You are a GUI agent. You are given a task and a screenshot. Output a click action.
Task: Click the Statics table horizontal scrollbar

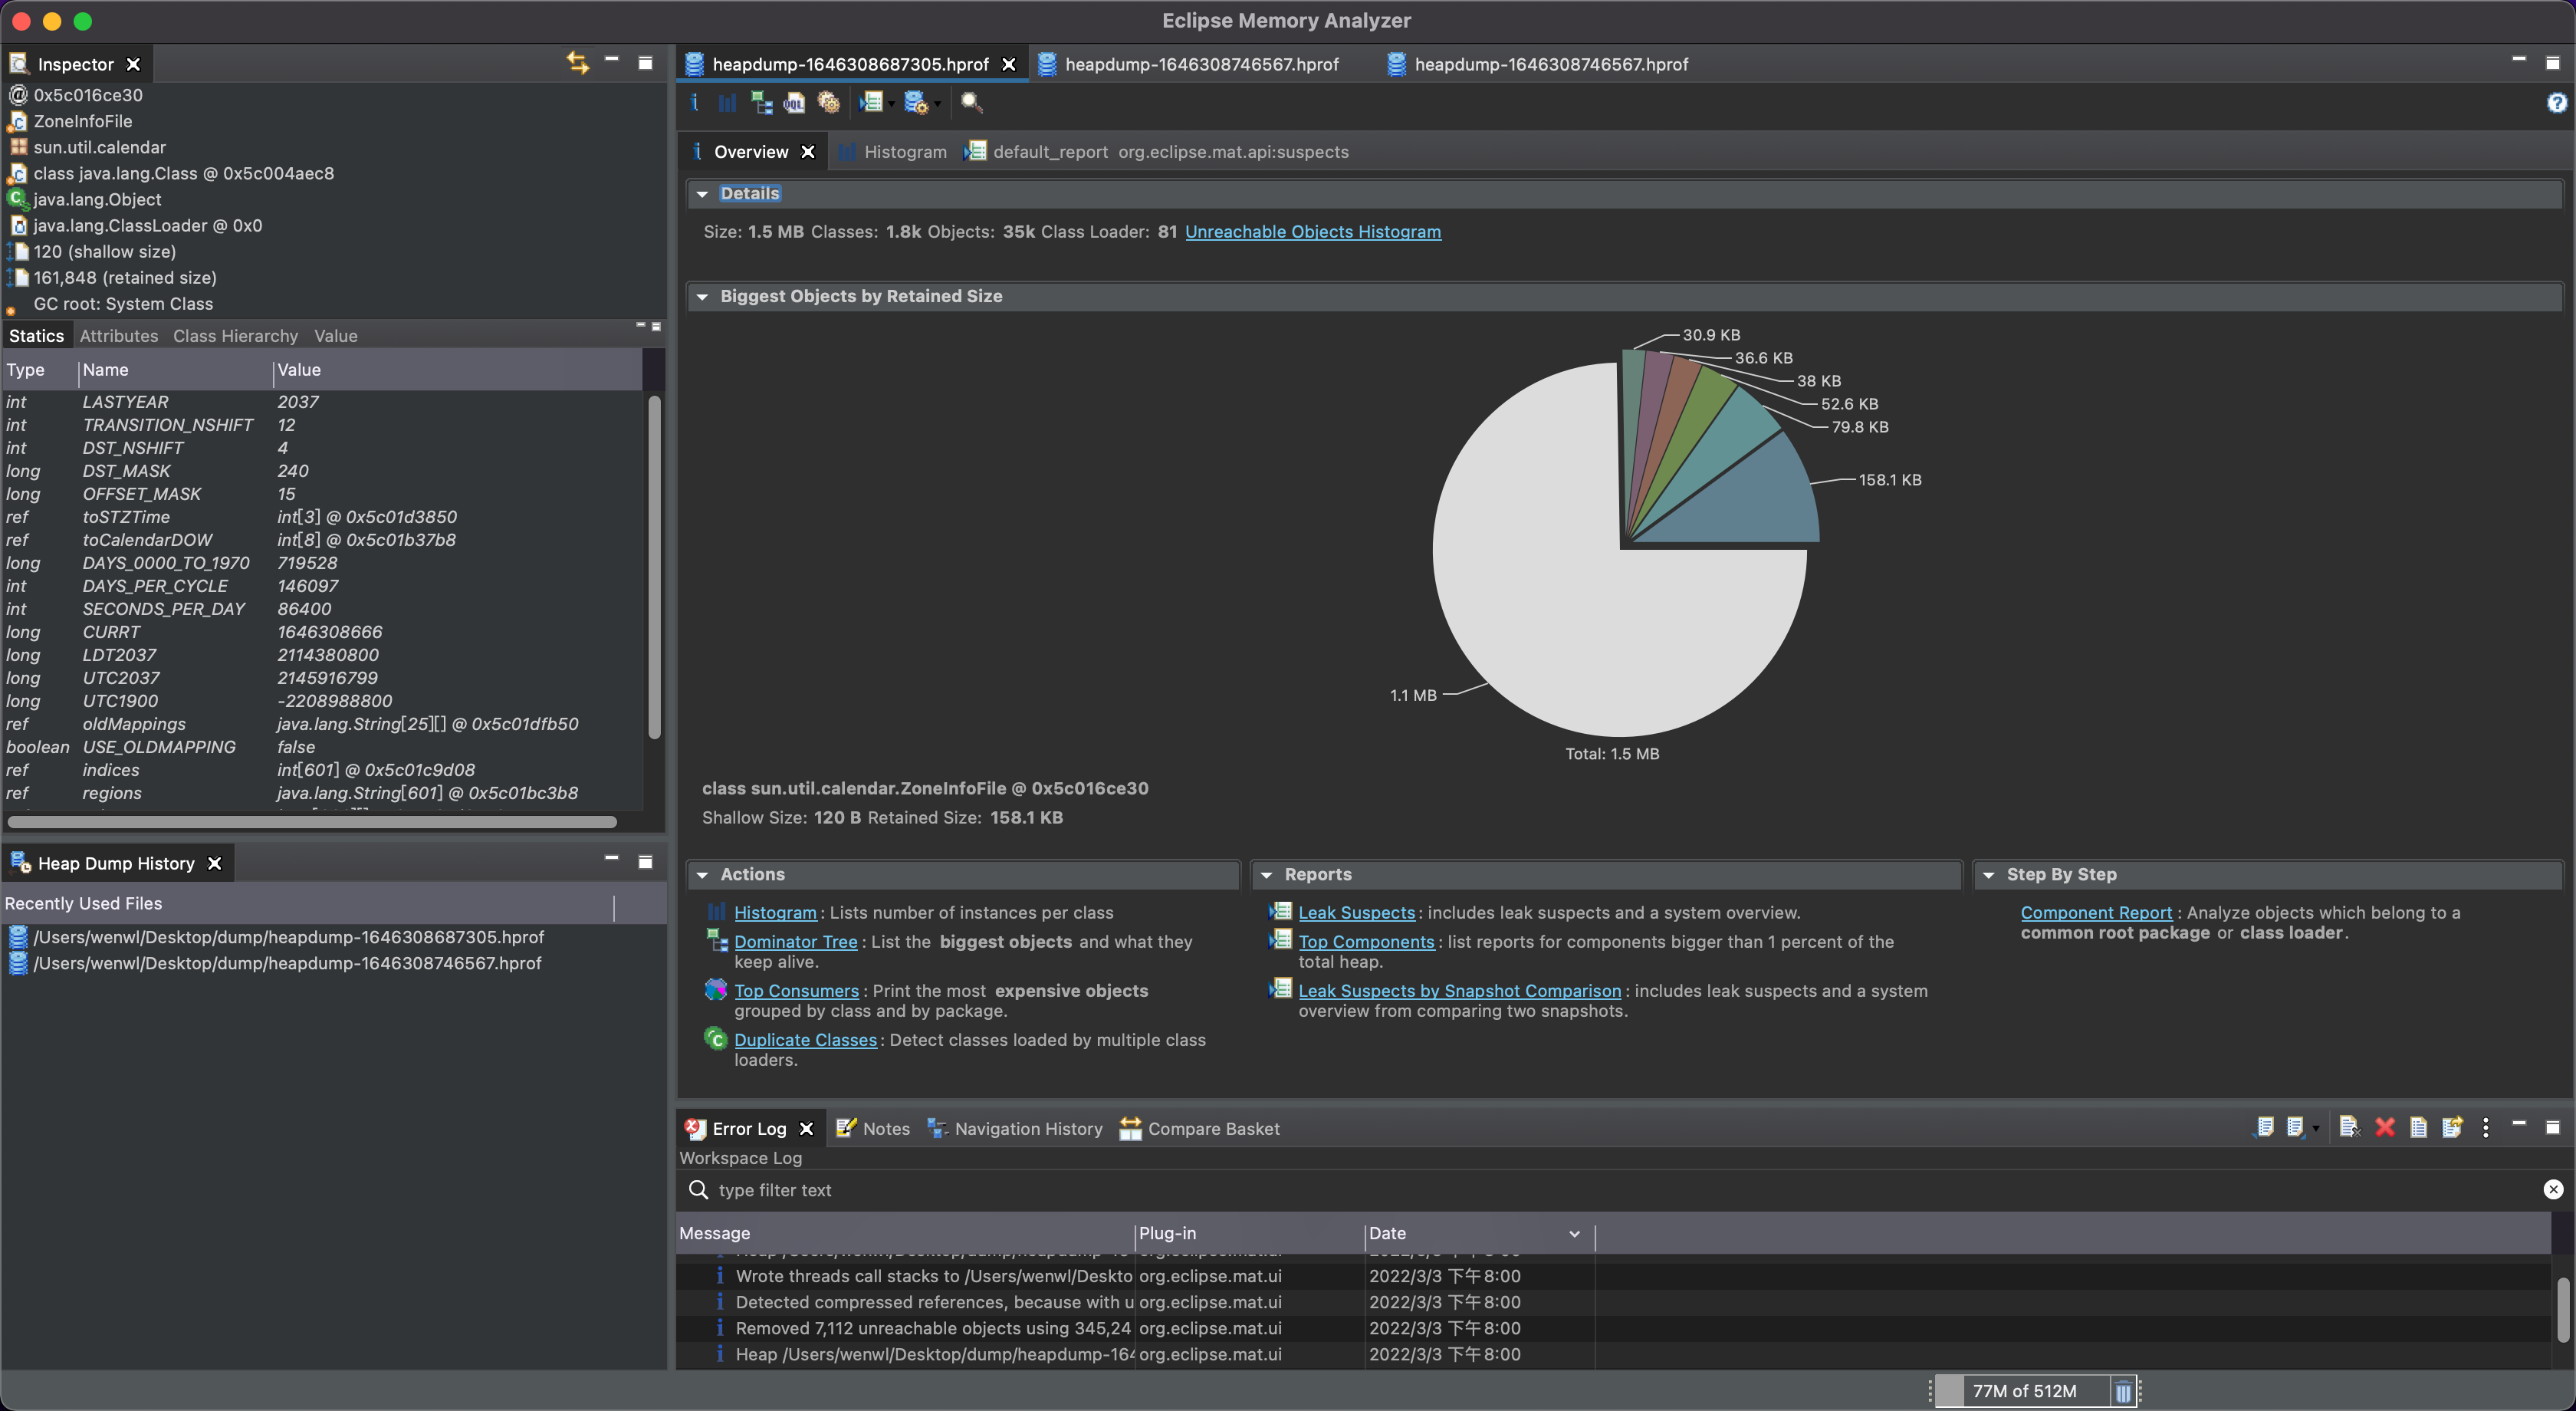(311, 822)
